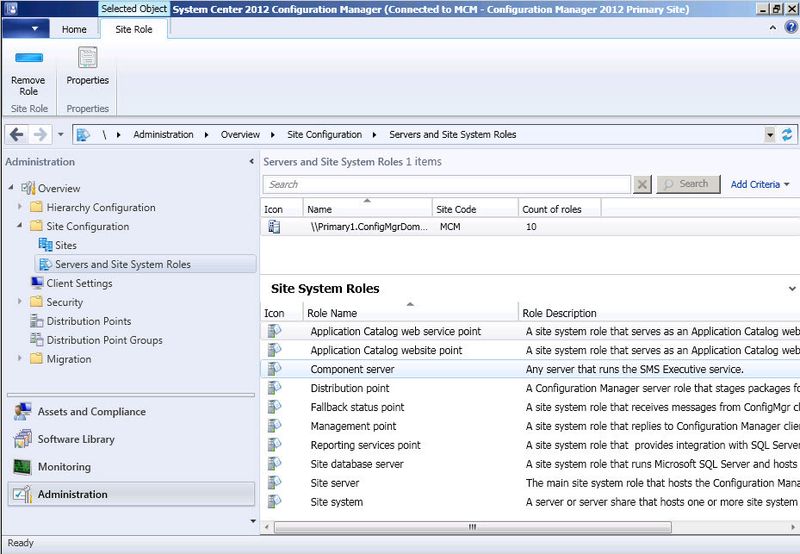Open help via question mark icon
Screen dimensions: 800x554
(x=790, y=28)
